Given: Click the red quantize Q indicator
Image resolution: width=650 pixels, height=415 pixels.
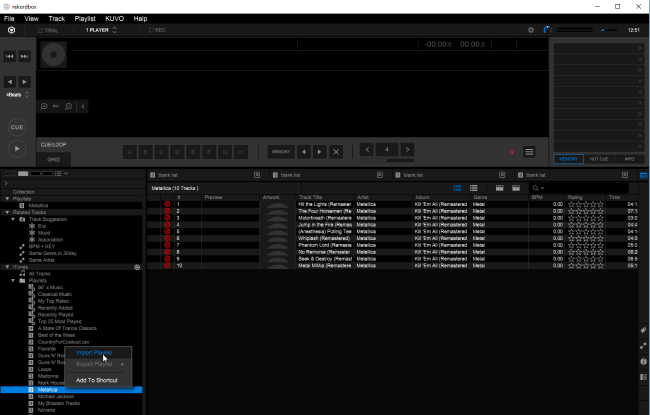Looking at the screenshot, I should [x=512, y=152].
